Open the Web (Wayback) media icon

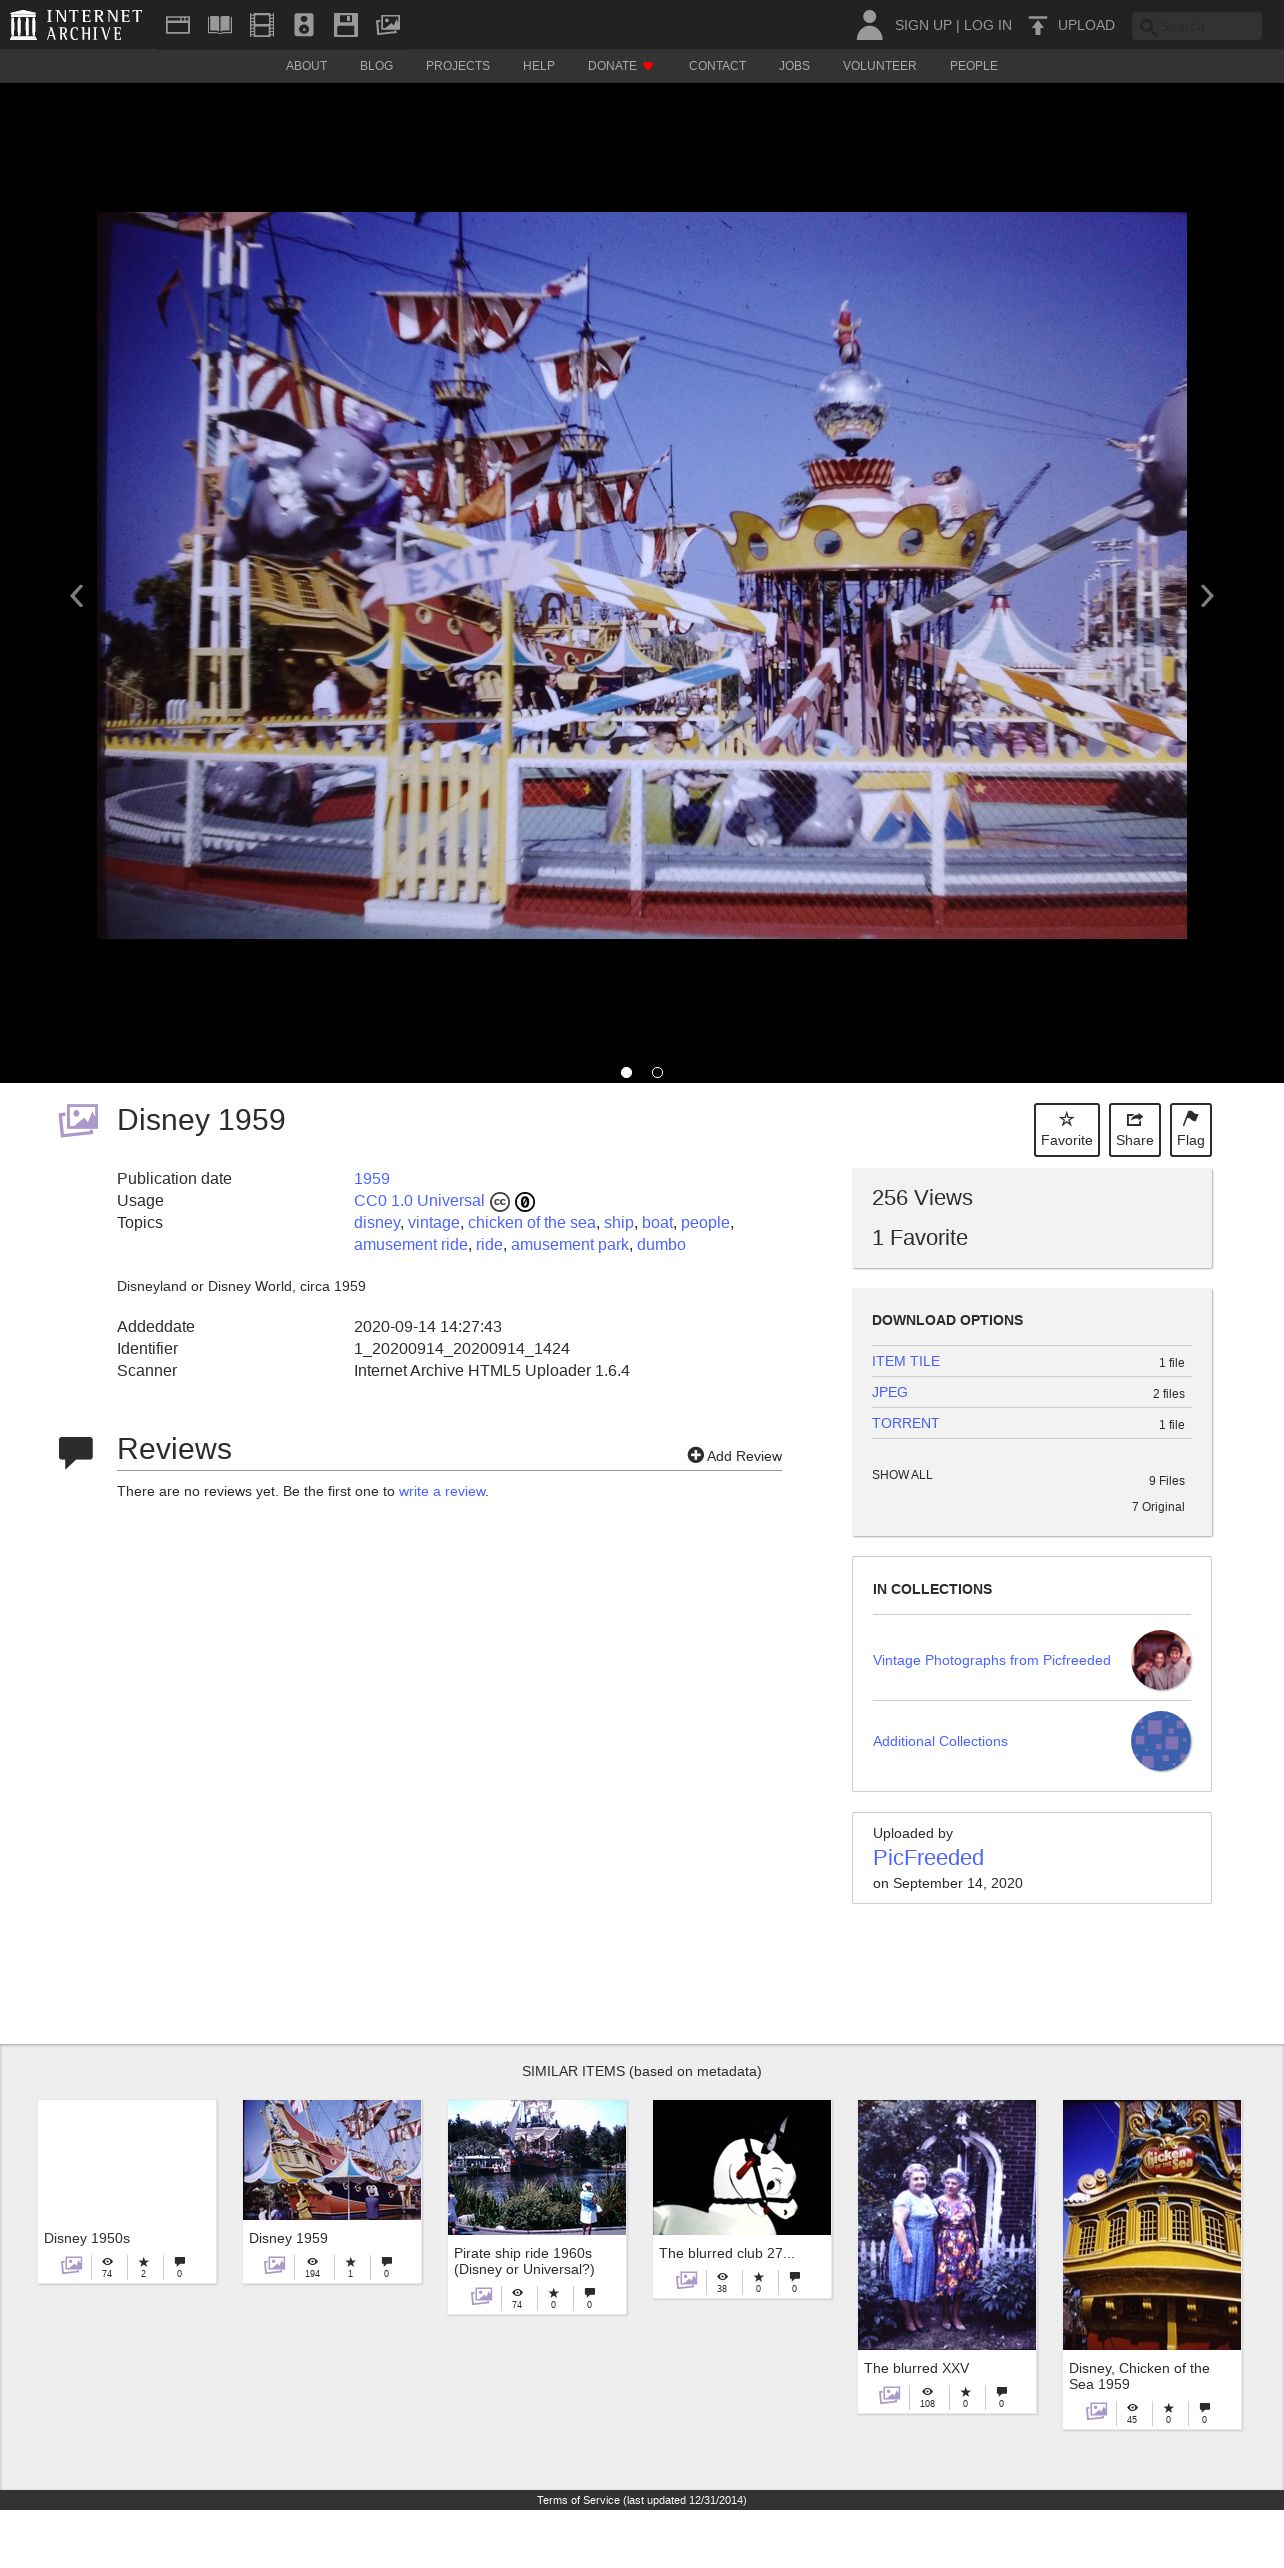178,25
